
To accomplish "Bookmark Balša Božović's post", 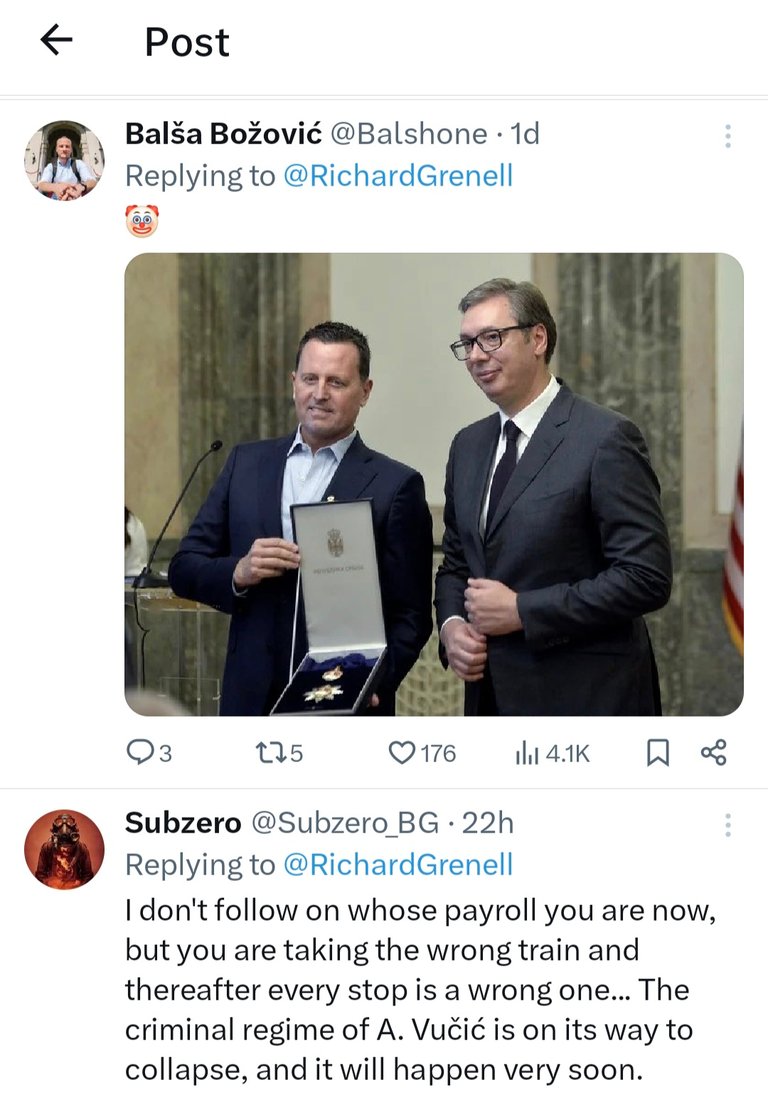I will point(657,752).
